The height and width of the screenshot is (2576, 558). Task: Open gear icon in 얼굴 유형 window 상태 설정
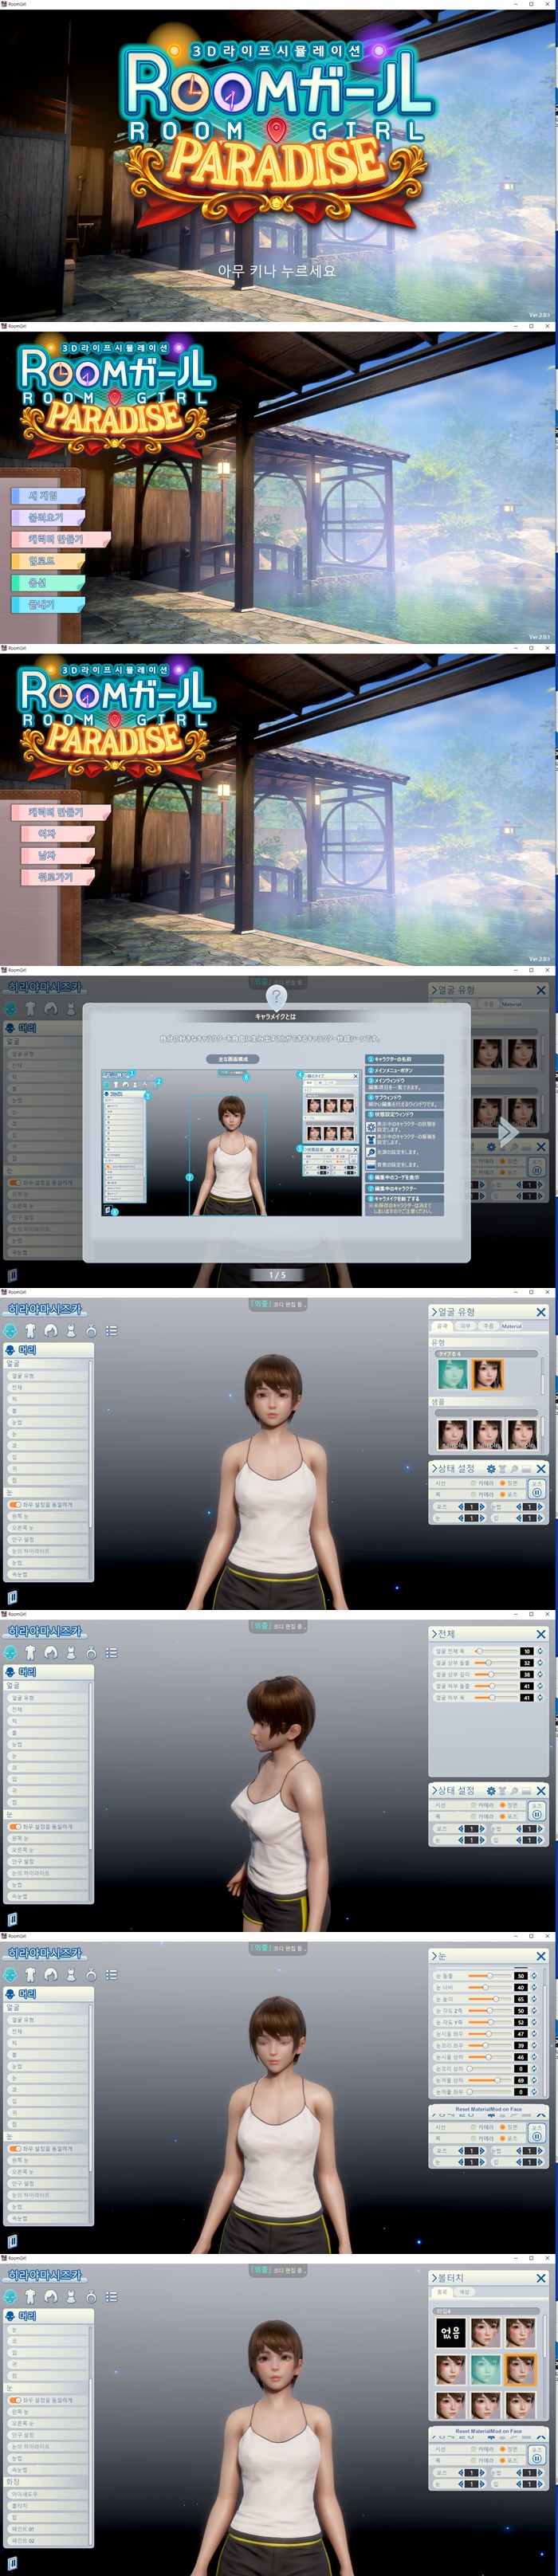click(491, 1468)
